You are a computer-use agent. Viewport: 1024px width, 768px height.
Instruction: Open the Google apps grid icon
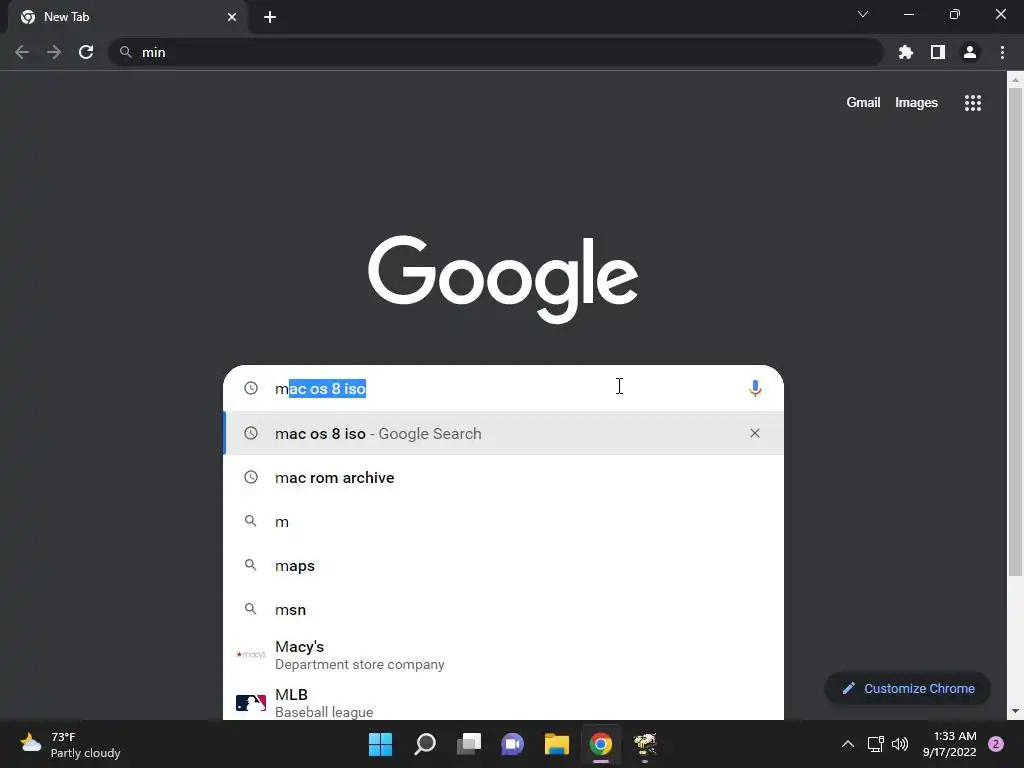pos(972,103)
